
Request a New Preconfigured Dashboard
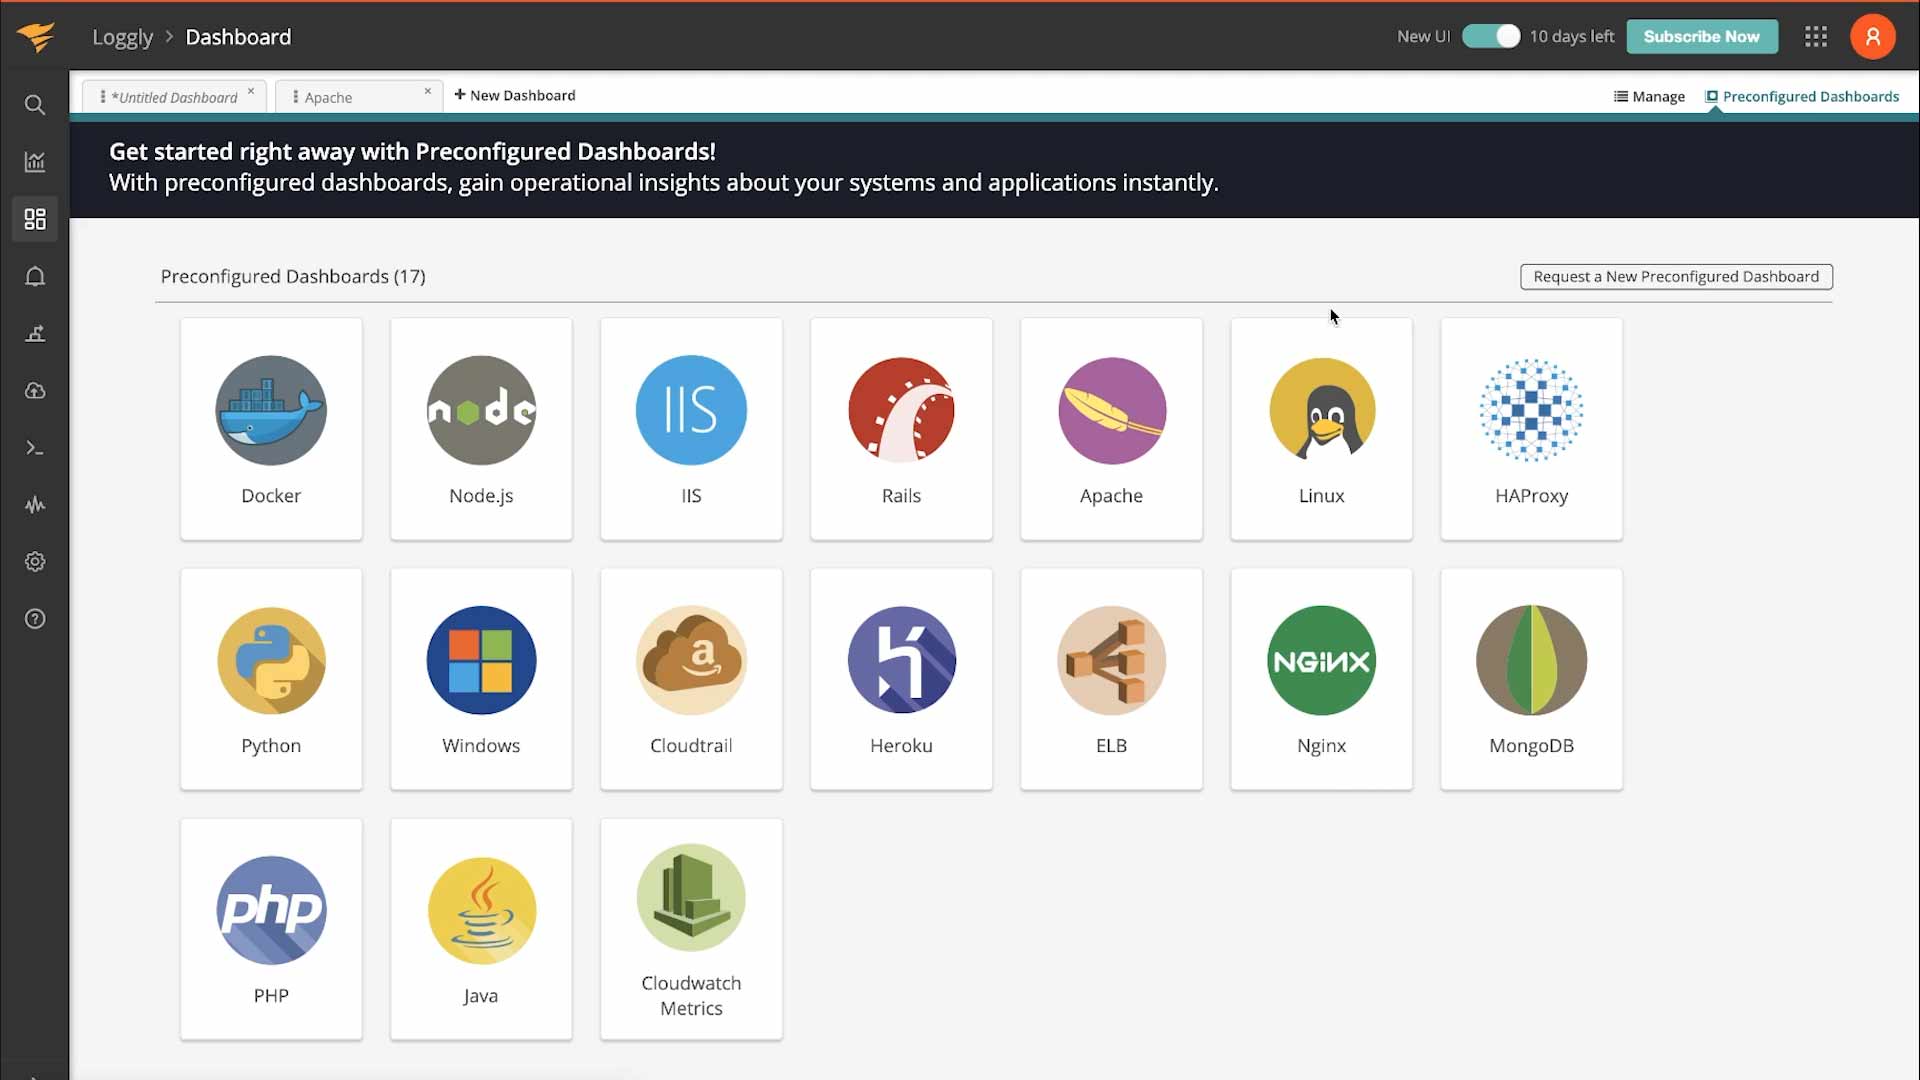point(1676,277)
